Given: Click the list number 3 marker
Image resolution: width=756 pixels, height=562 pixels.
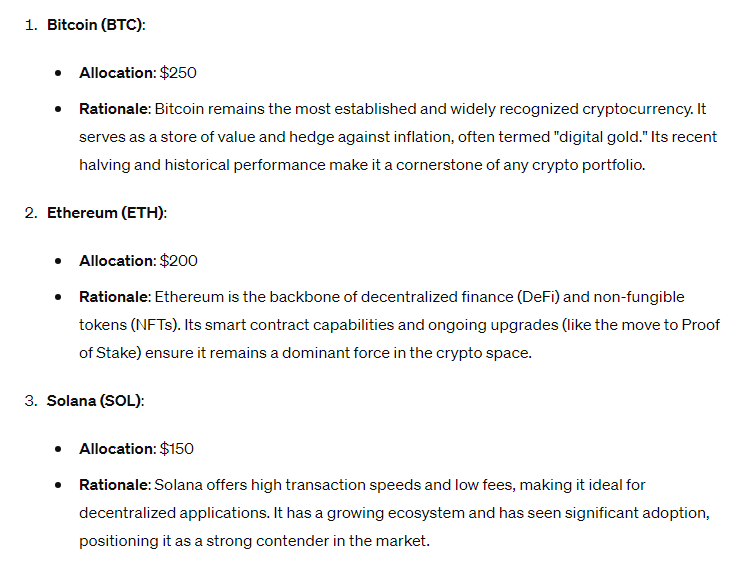Looking at the screenshot, I should pos(31,400).
